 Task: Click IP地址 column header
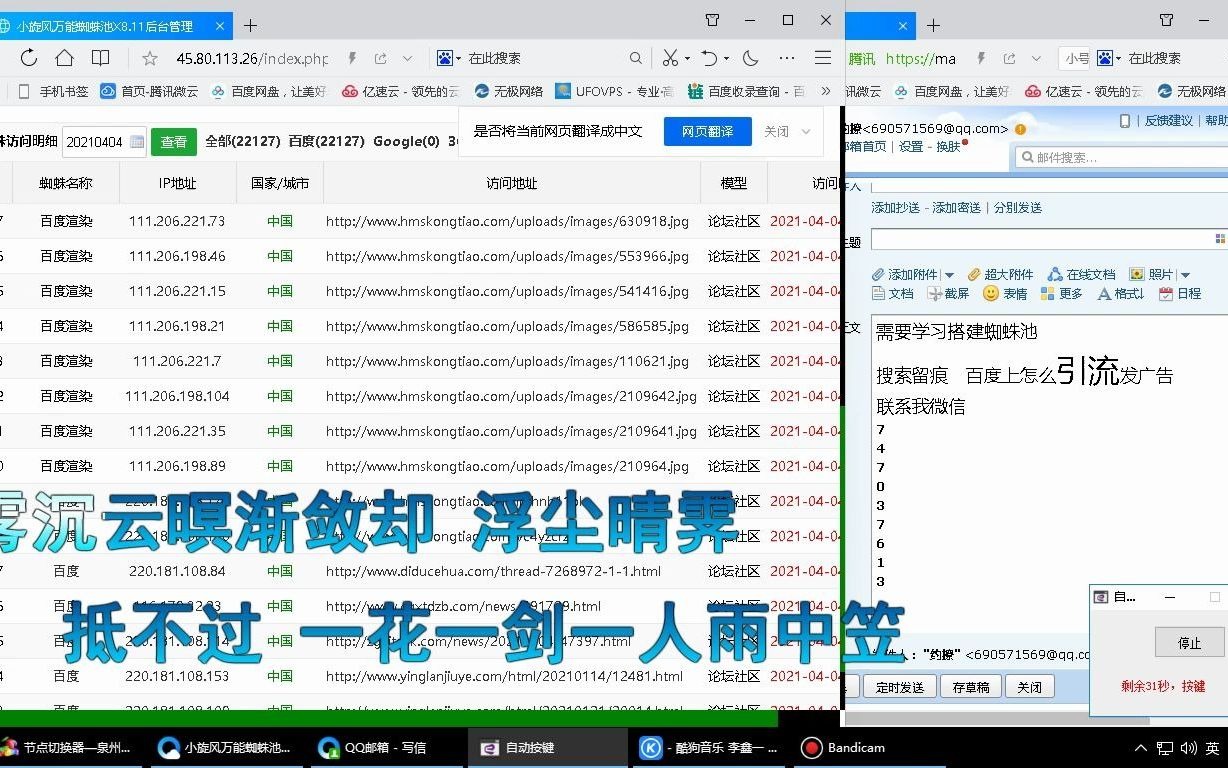click(178, 183)
